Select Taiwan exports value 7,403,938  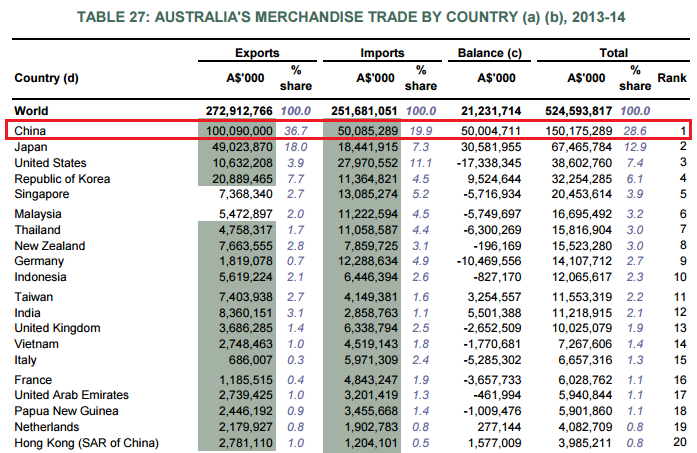click(x=245, y=297)
